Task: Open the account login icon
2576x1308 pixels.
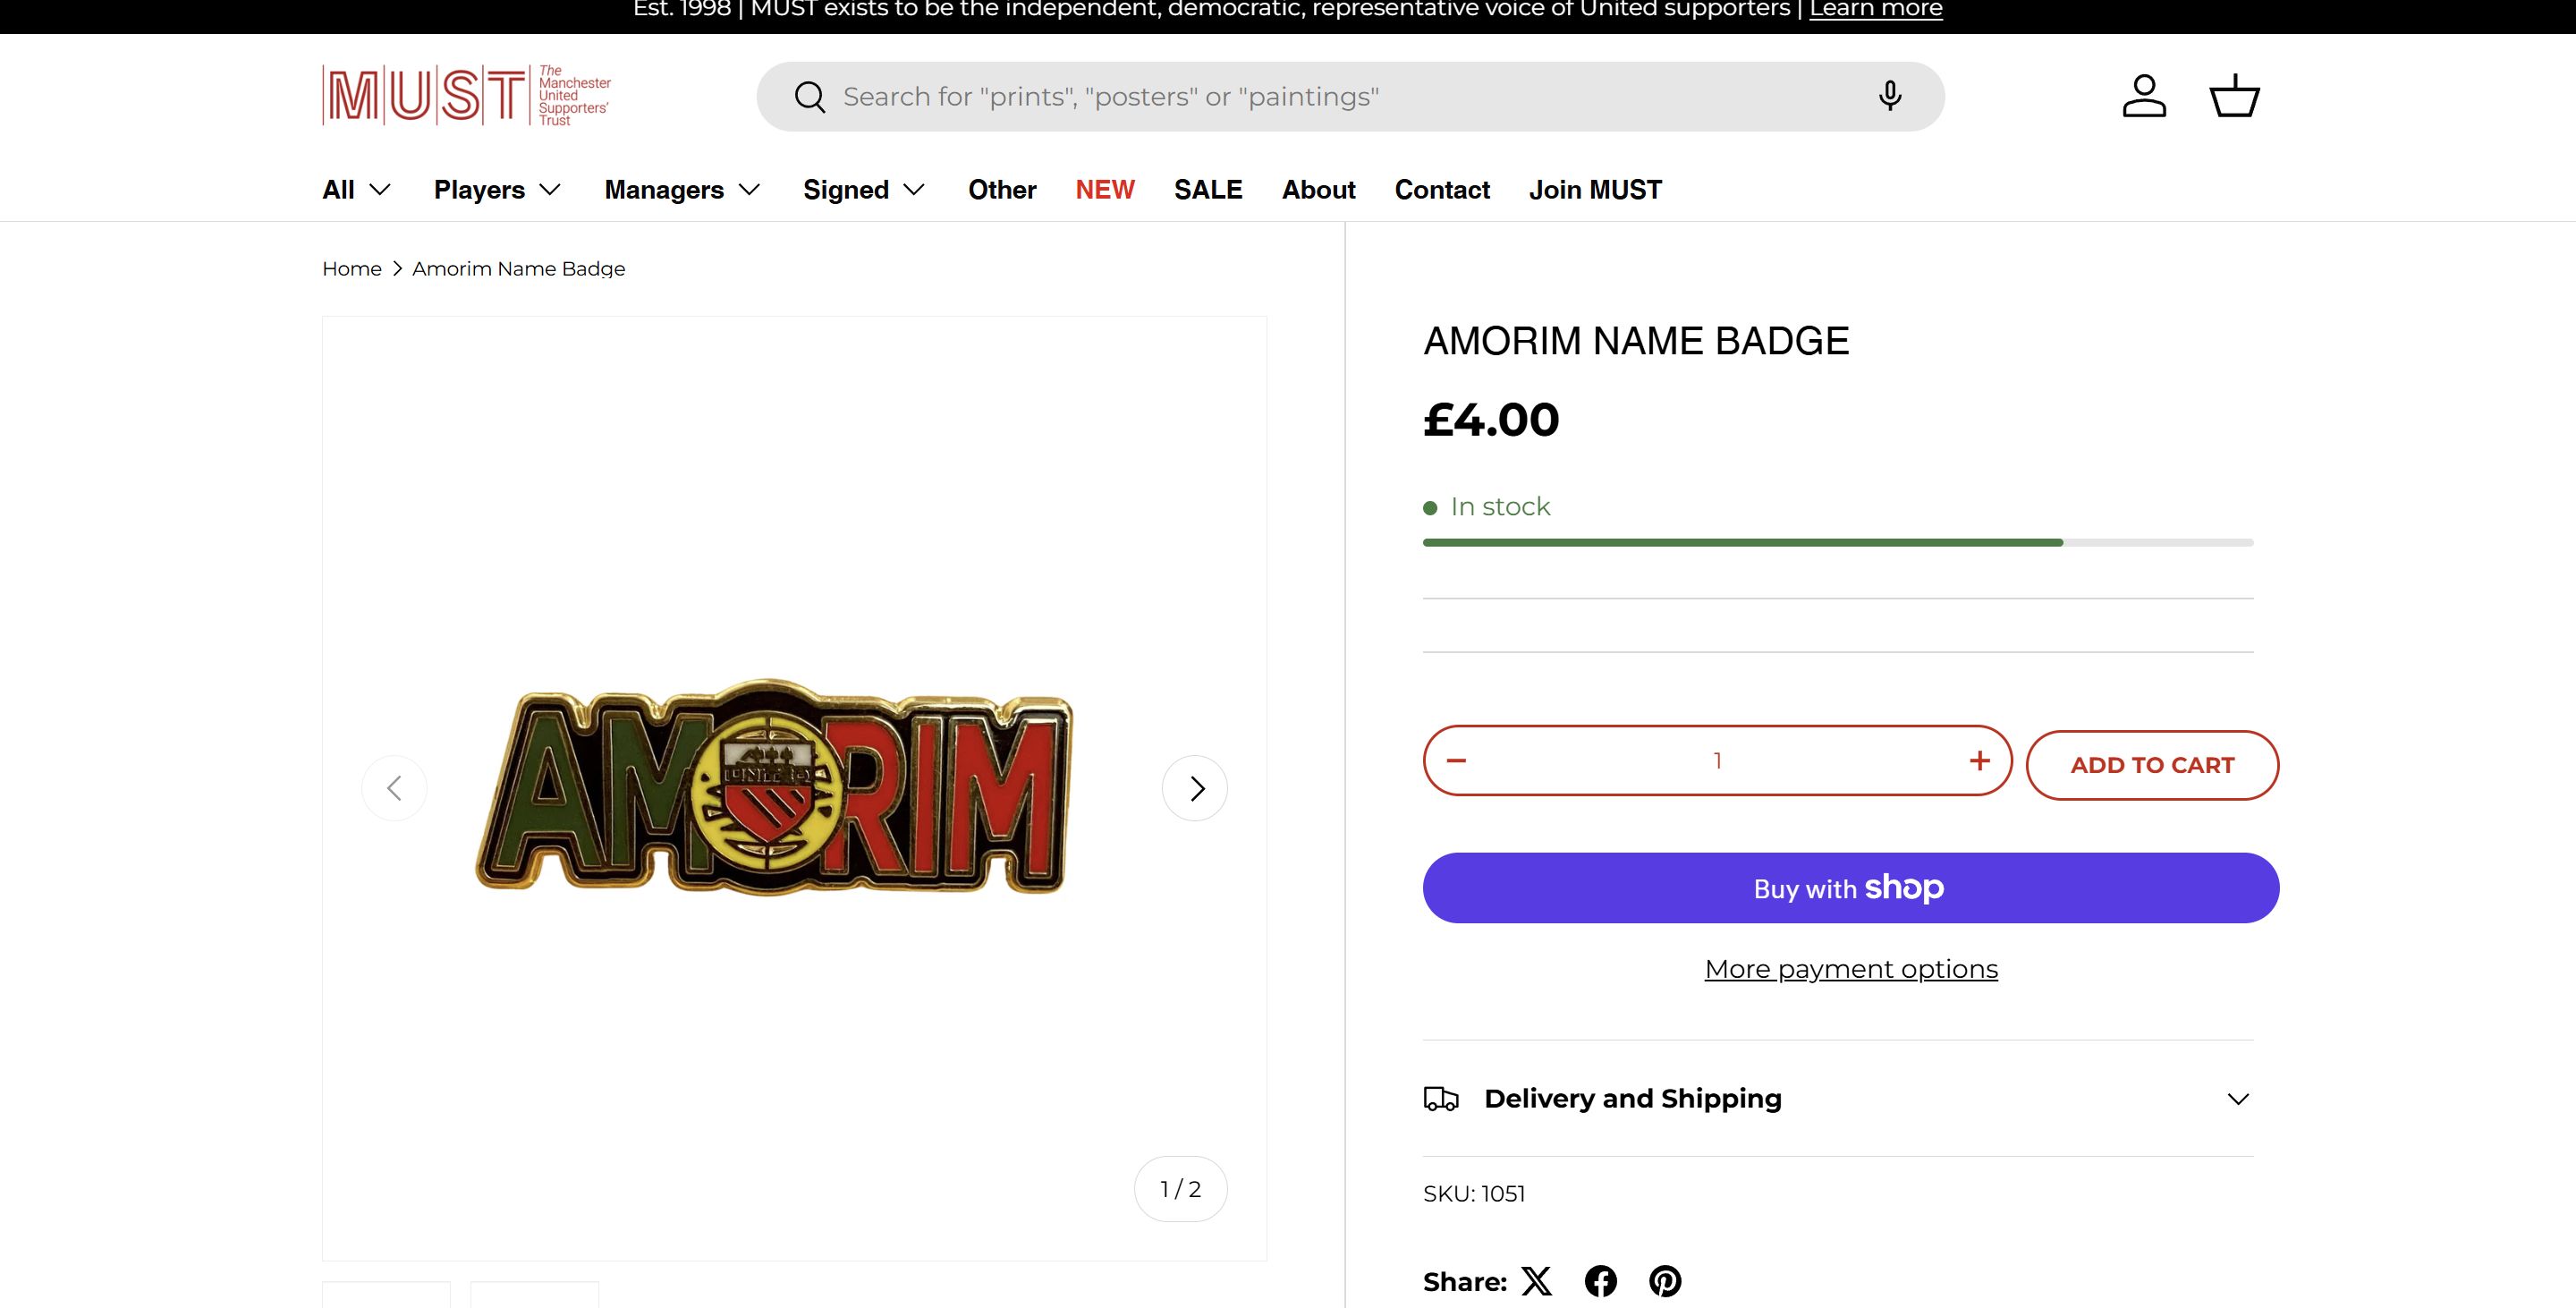Action: click(2144, 96)
